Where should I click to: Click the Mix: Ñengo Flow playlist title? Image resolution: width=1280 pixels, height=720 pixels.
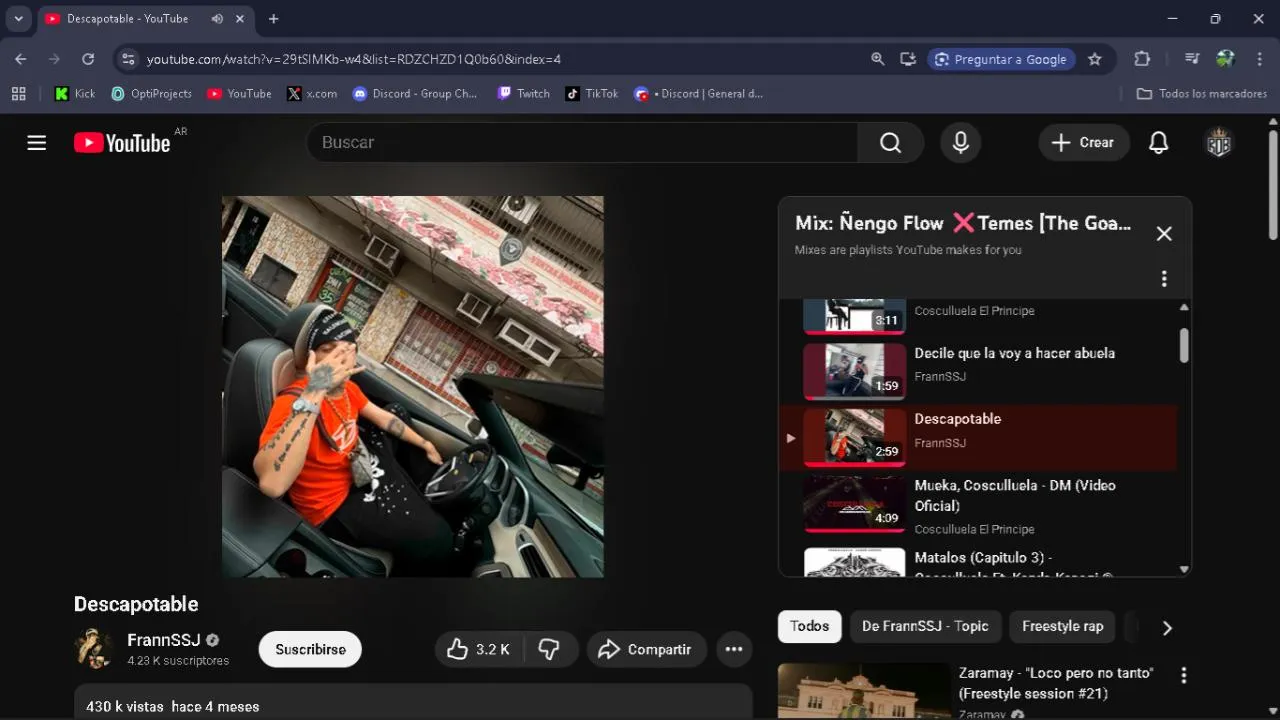click(x=963, y=223)
